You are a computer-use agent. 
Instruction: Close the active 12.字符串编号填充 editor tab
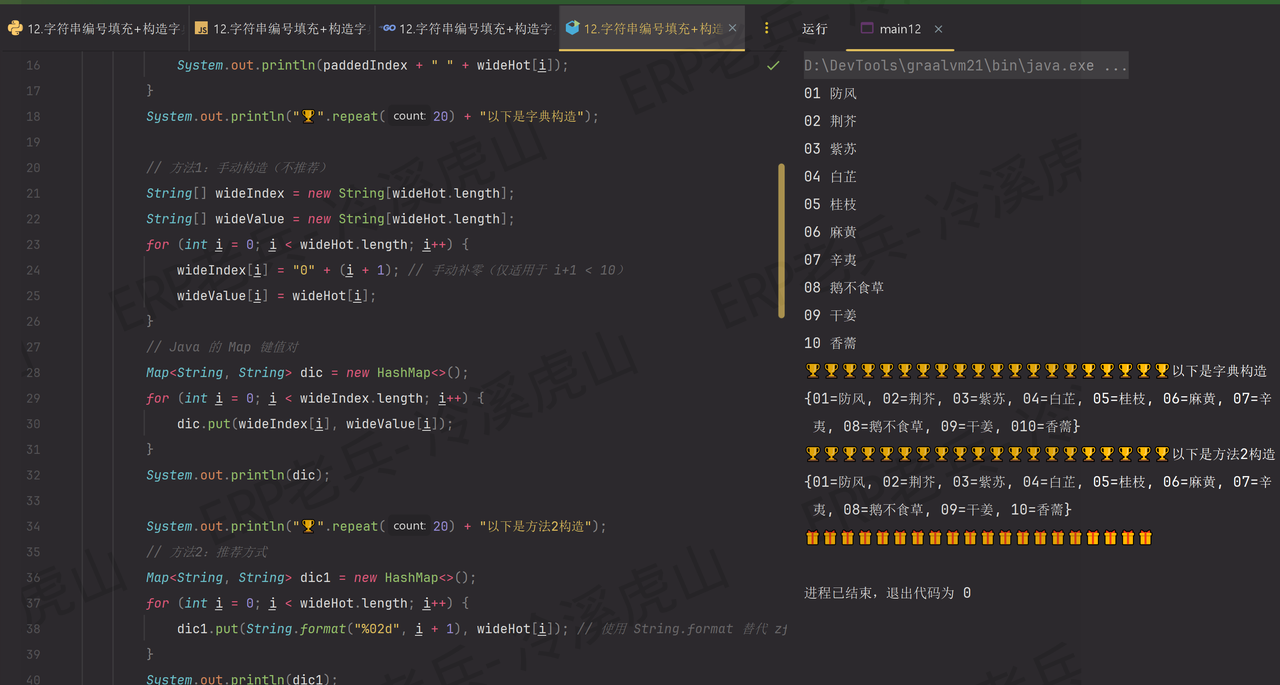(732, 29)
